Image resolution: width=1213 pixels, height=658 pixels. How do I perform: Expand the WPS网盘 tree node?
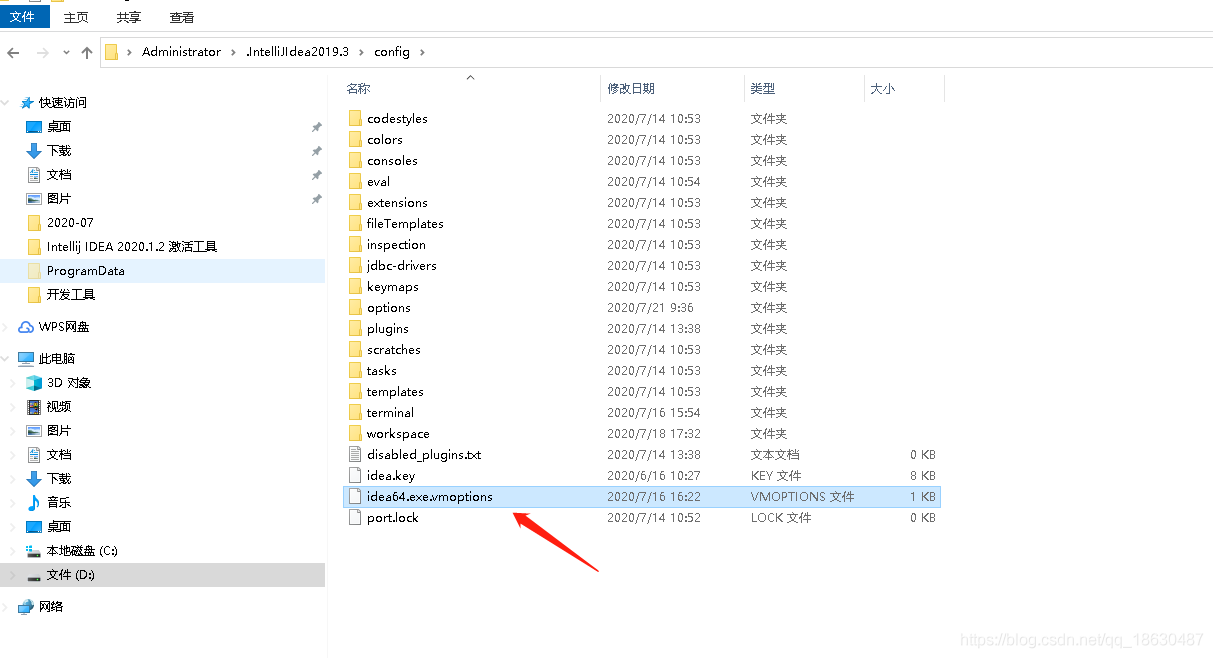pos(7,327)
